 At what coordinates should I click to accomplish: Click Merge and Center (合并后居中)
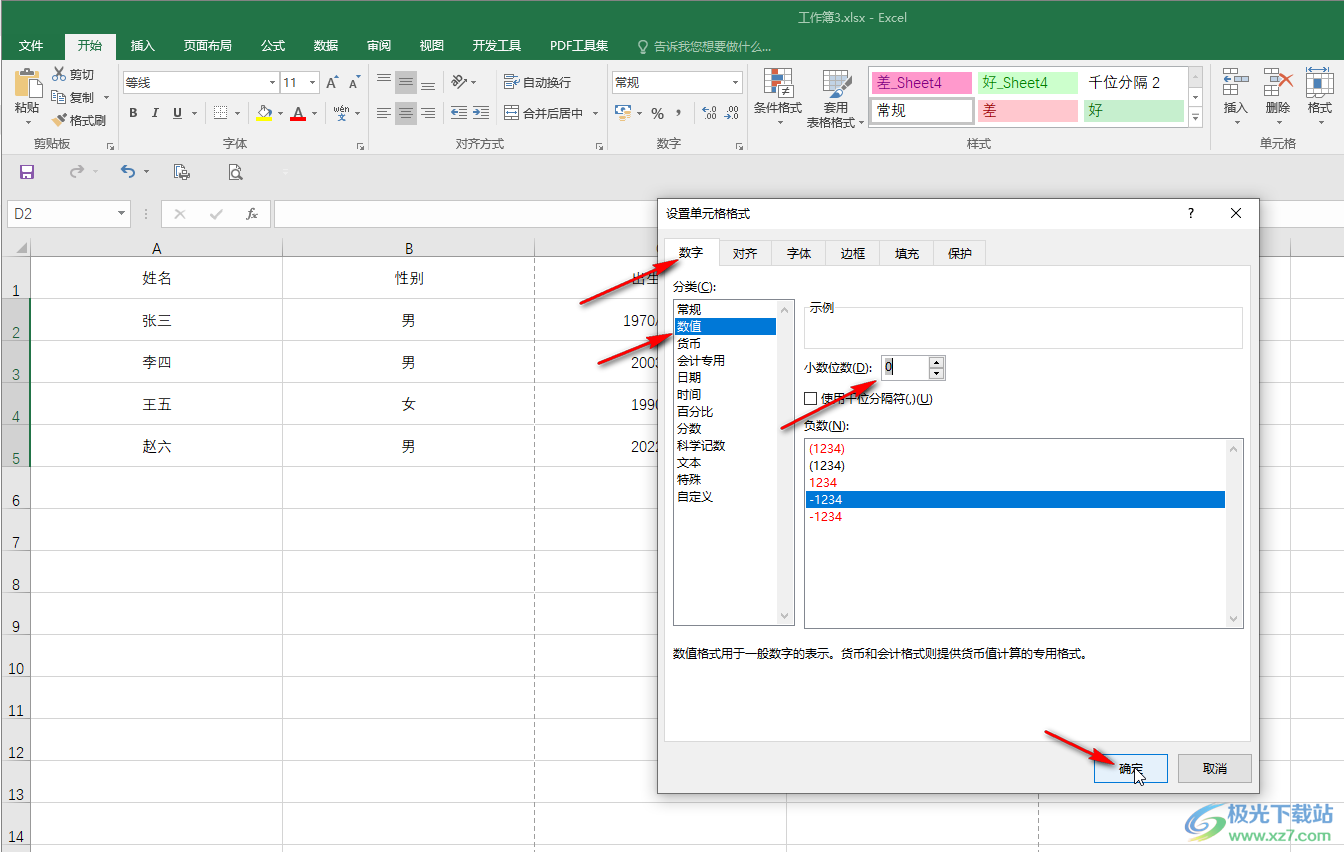click(x=544, y=113)
